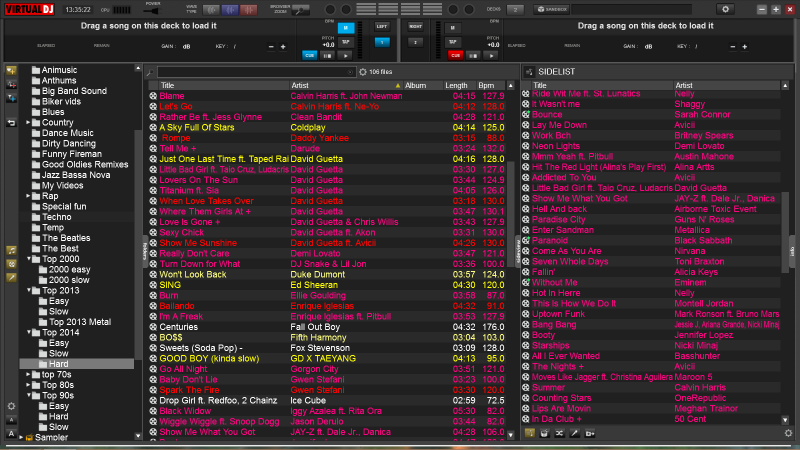Collapse the Top 2000 folder

(29, 259)
